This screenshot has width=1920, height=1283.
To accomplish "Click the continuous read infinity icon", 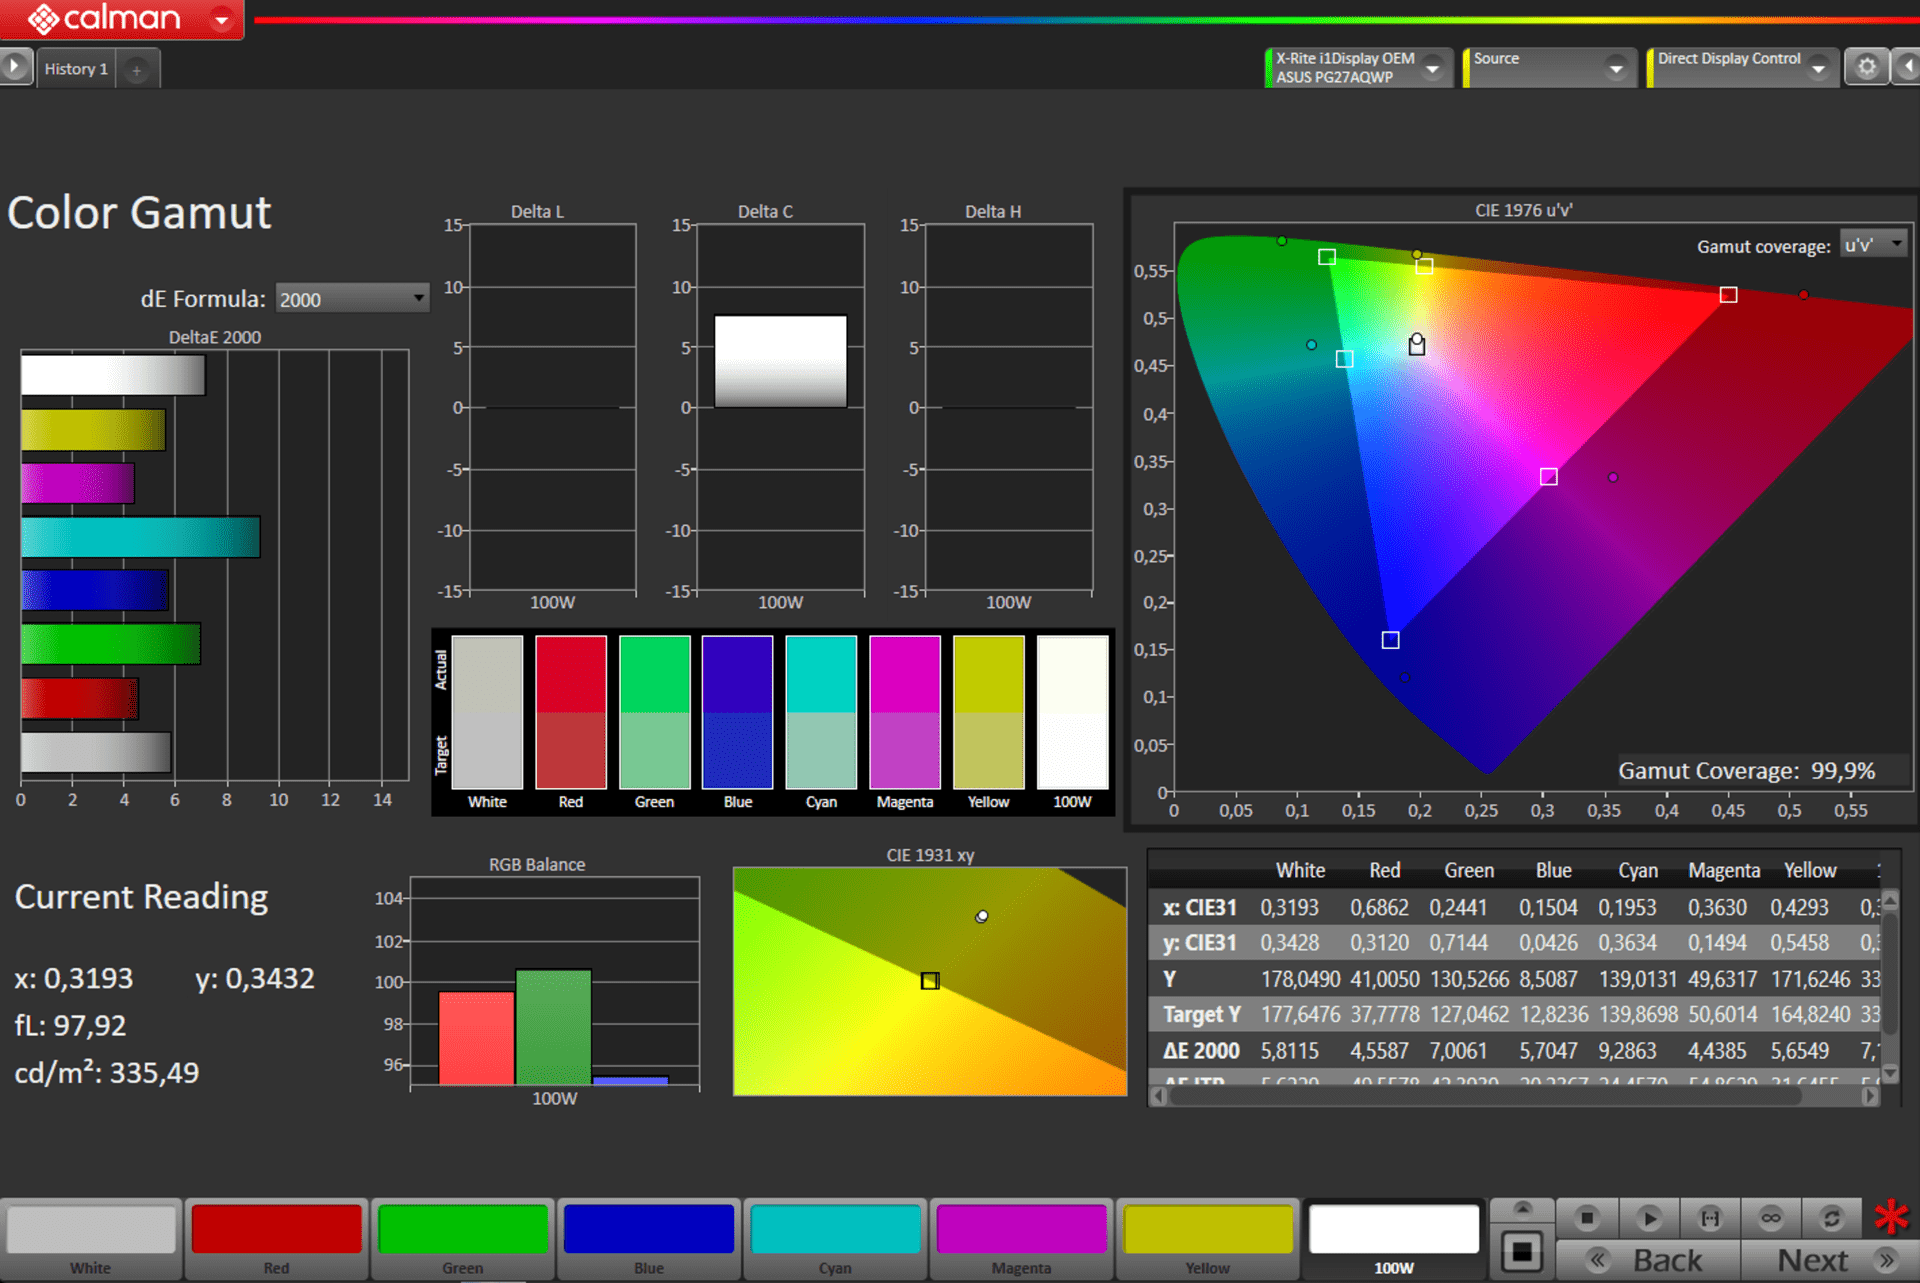I will pos(1771,1217).
